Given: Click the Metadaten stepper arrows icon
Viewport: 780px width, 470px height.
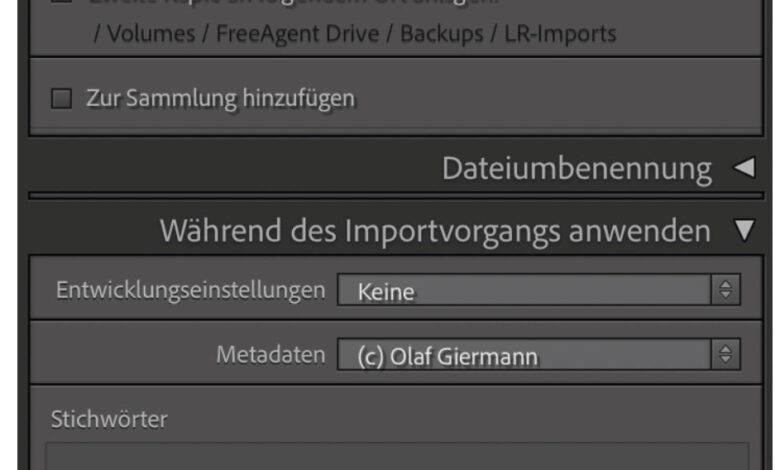Looking at the screenshot, I should (726, 354).
